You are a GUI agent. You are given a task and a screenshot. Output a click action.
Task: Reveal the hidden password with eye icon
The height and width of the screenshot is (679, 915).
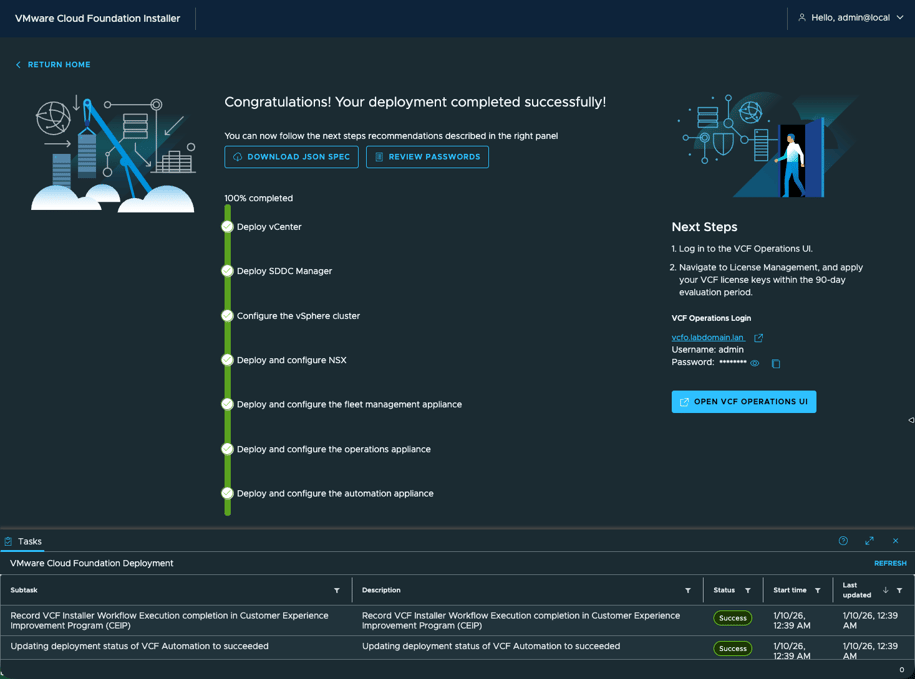pyautogui.click(x=755, y=363)
